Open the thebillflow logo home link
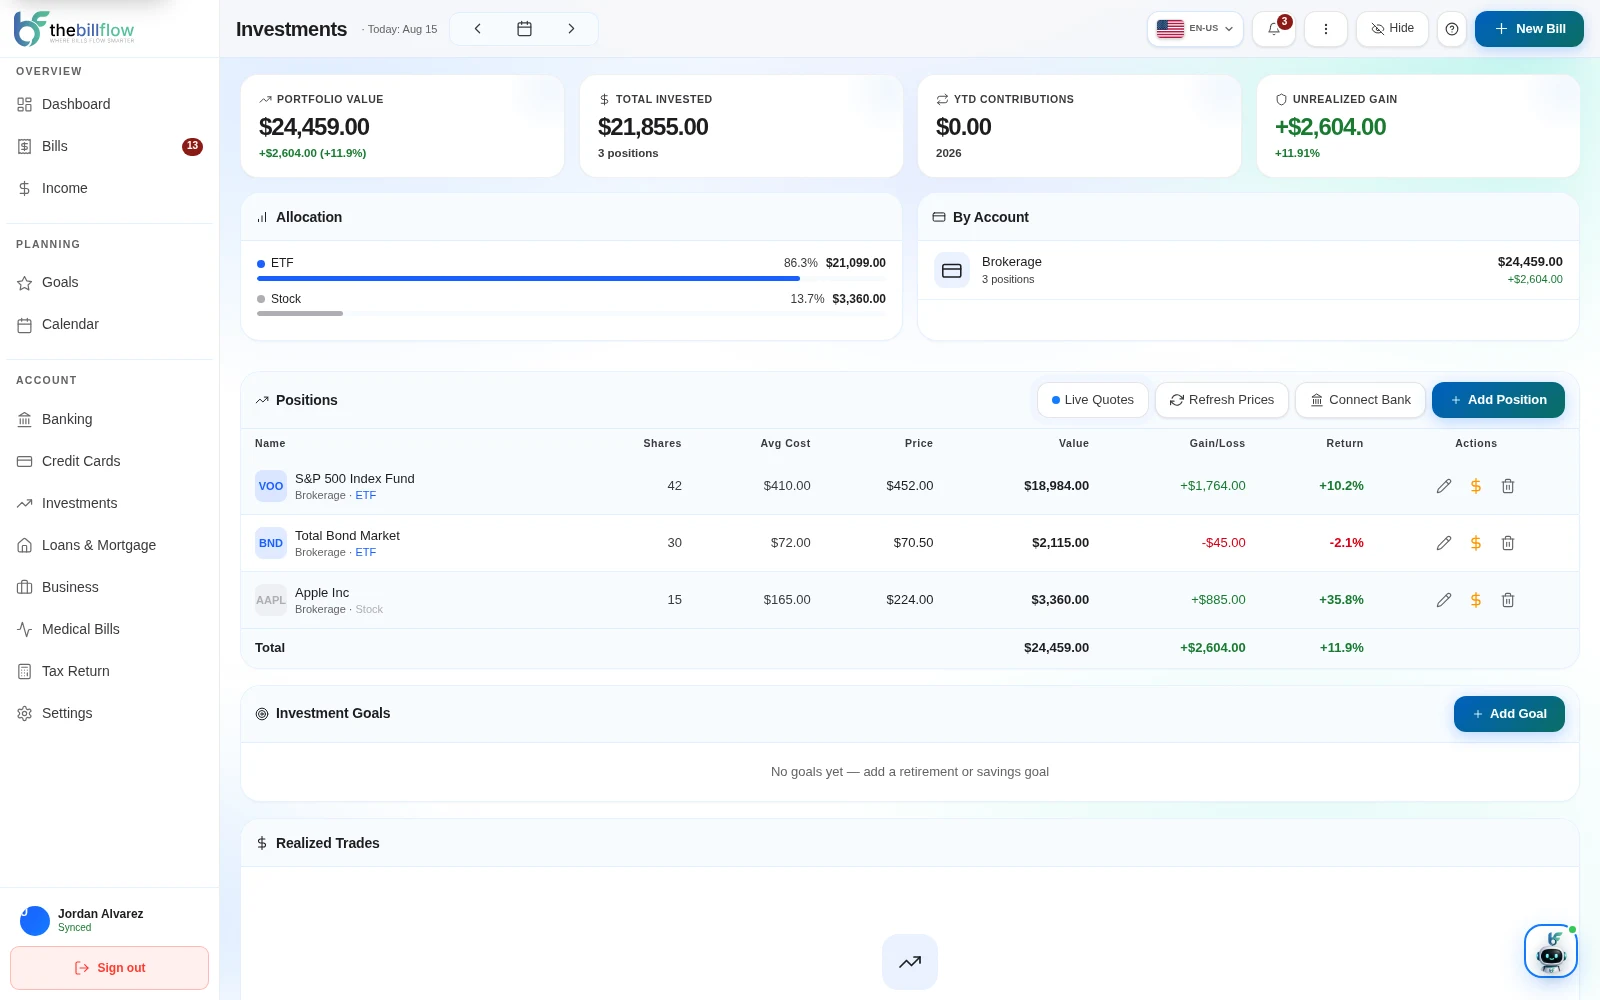 [x=74, y=28]
